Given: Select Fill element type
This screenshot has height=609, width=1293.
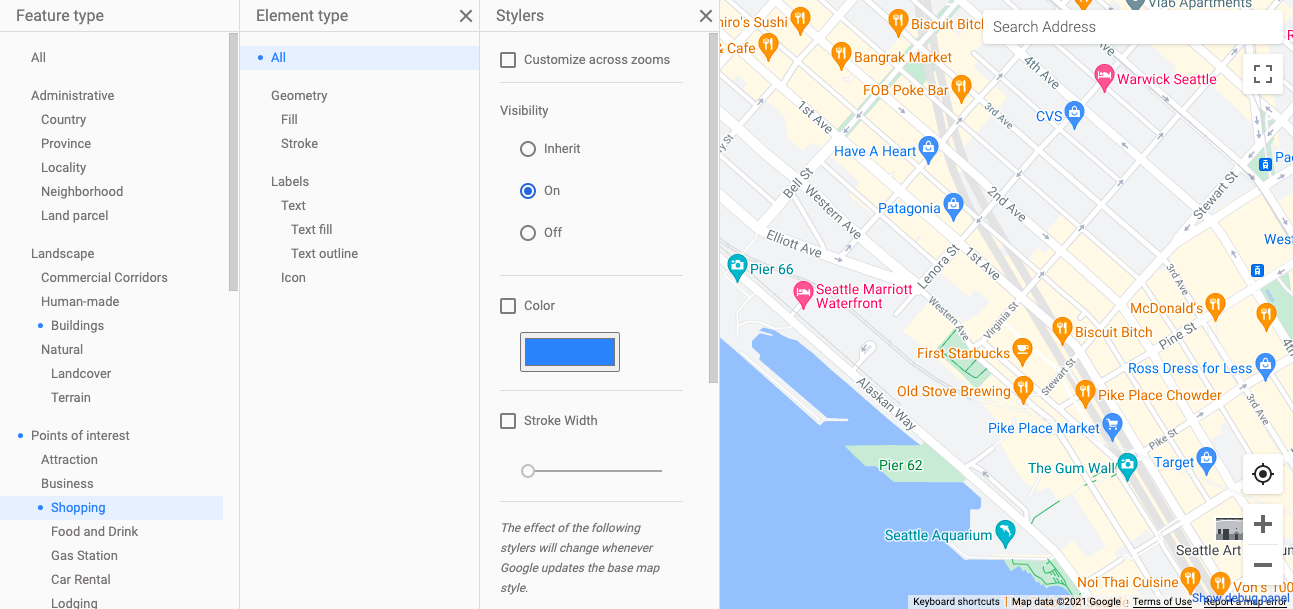Looking at the screenshot, I should coord(289,120).
